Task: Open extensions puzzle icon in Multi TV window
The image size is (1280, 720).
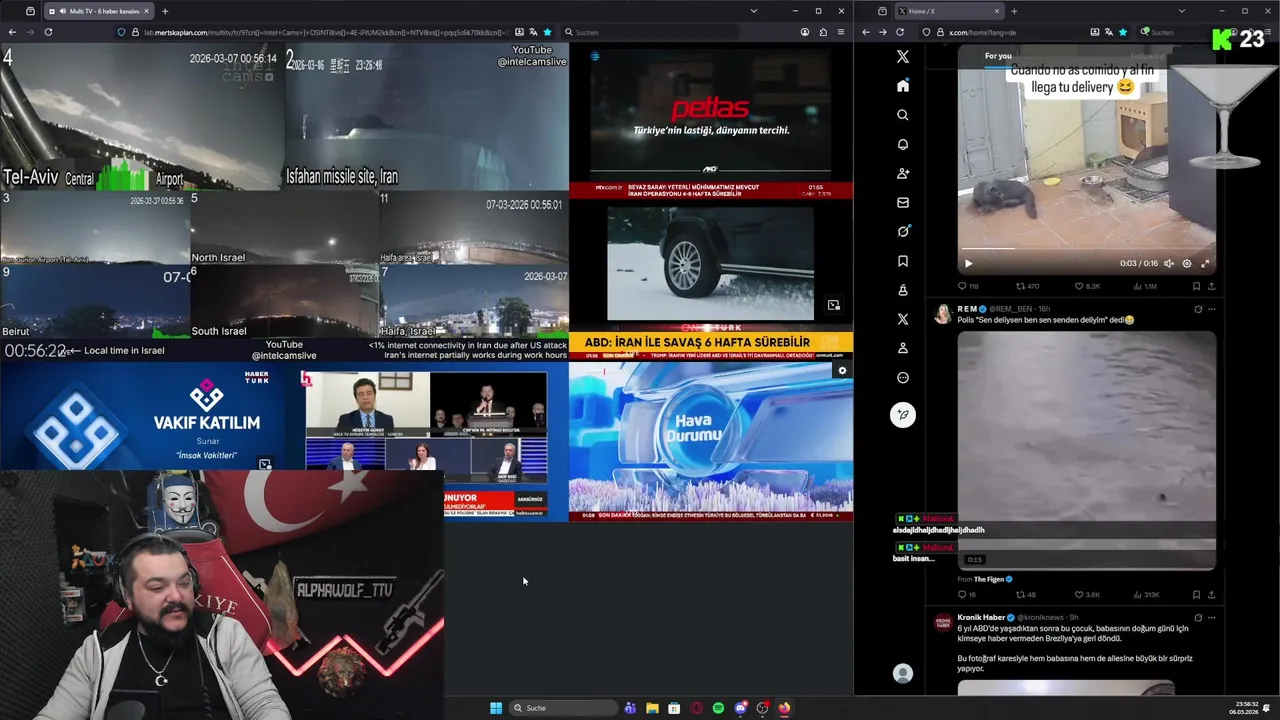Action: [823, 32]
